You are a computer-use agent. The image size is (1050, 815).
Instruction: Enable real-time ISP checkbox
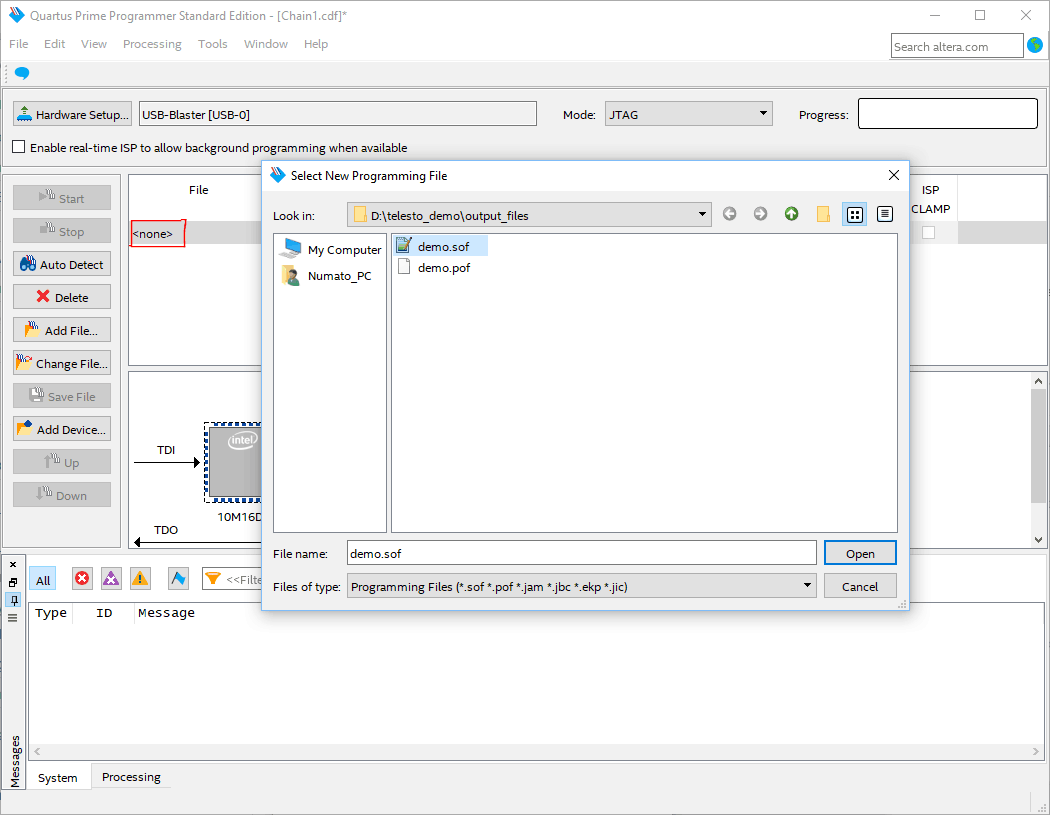(x=19, y=147)
